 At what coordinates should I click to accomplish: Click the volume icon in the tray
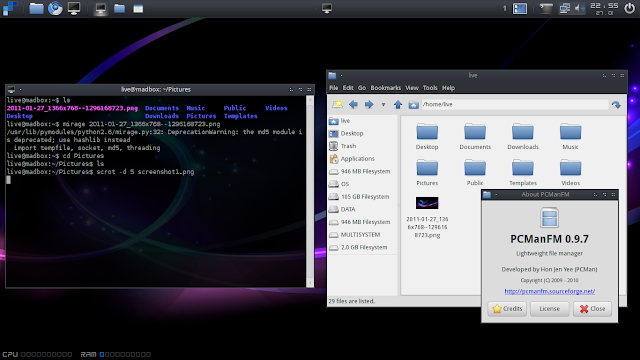click(x=579, y=8)
